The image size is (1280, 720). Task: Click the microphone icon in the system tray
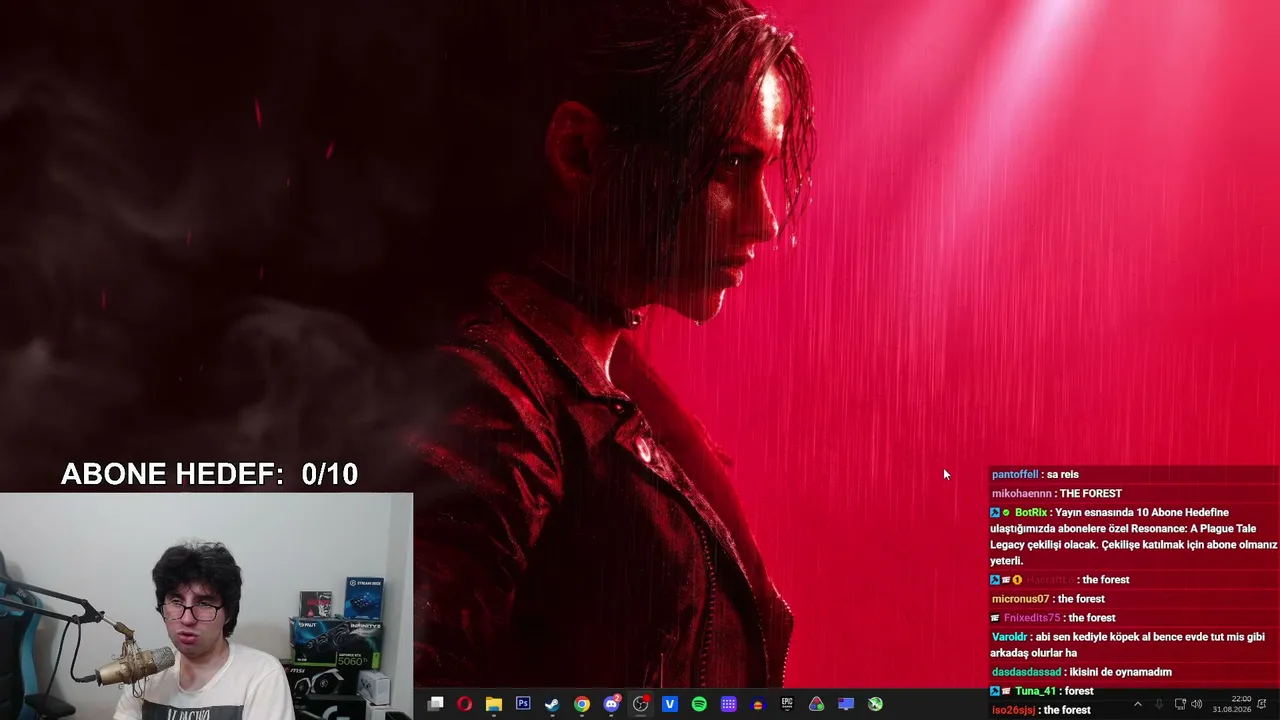[1159, 704]
